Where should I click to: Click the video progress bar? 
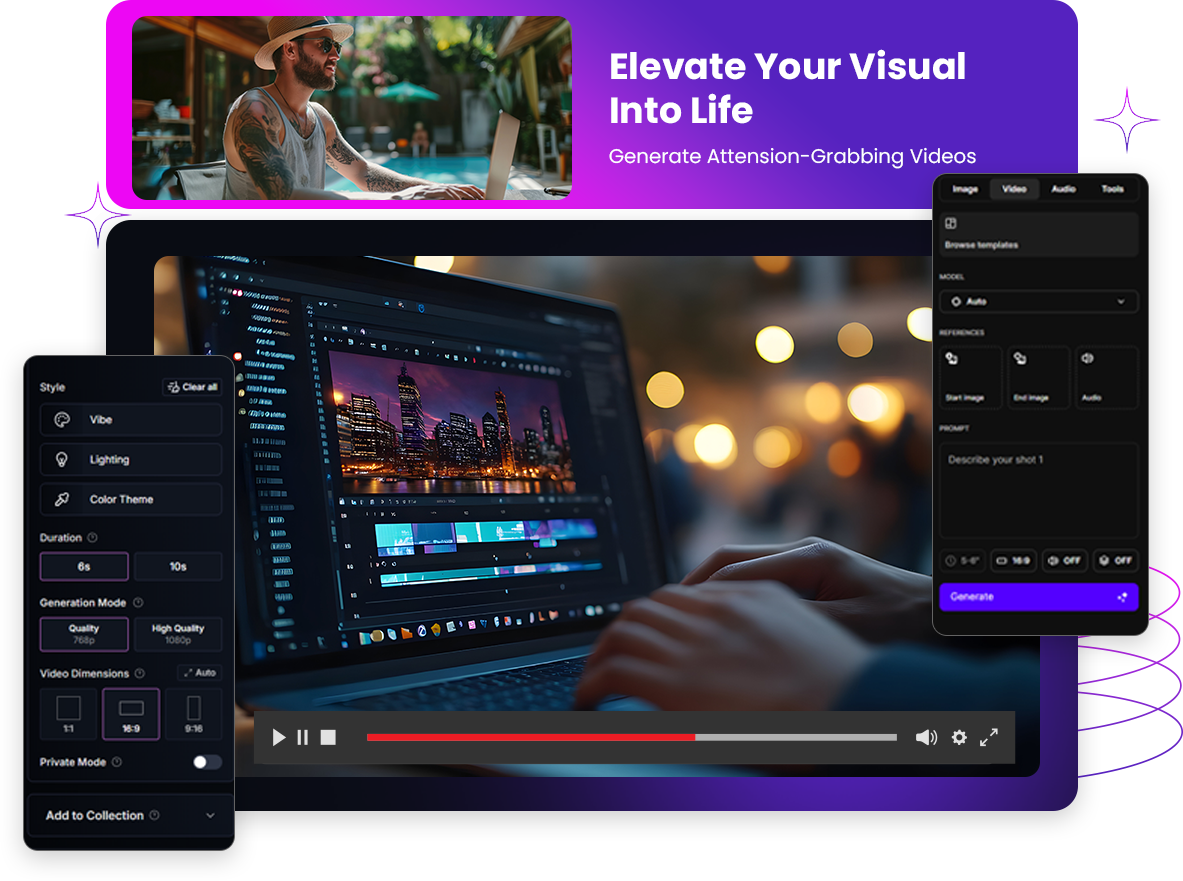[631, 738]
